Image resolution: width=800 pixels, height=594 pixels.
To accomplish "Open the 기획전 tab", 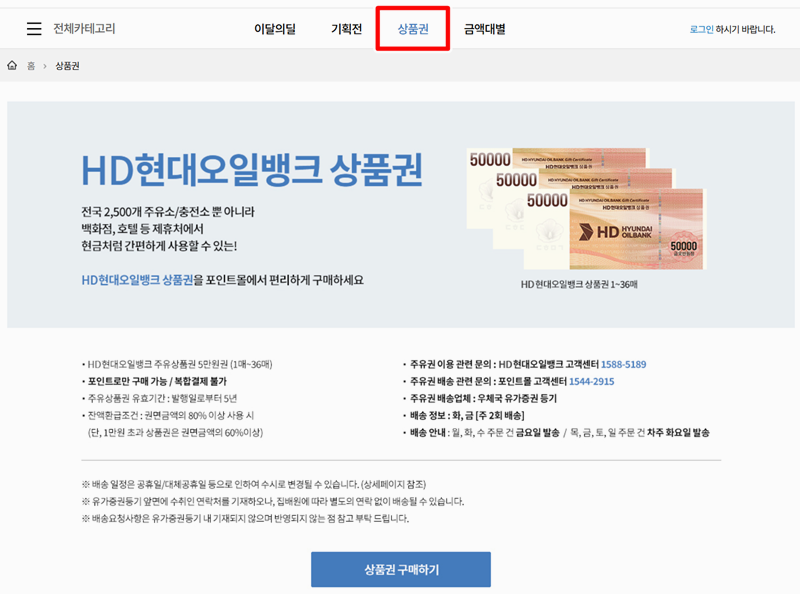I will [346, 29].
